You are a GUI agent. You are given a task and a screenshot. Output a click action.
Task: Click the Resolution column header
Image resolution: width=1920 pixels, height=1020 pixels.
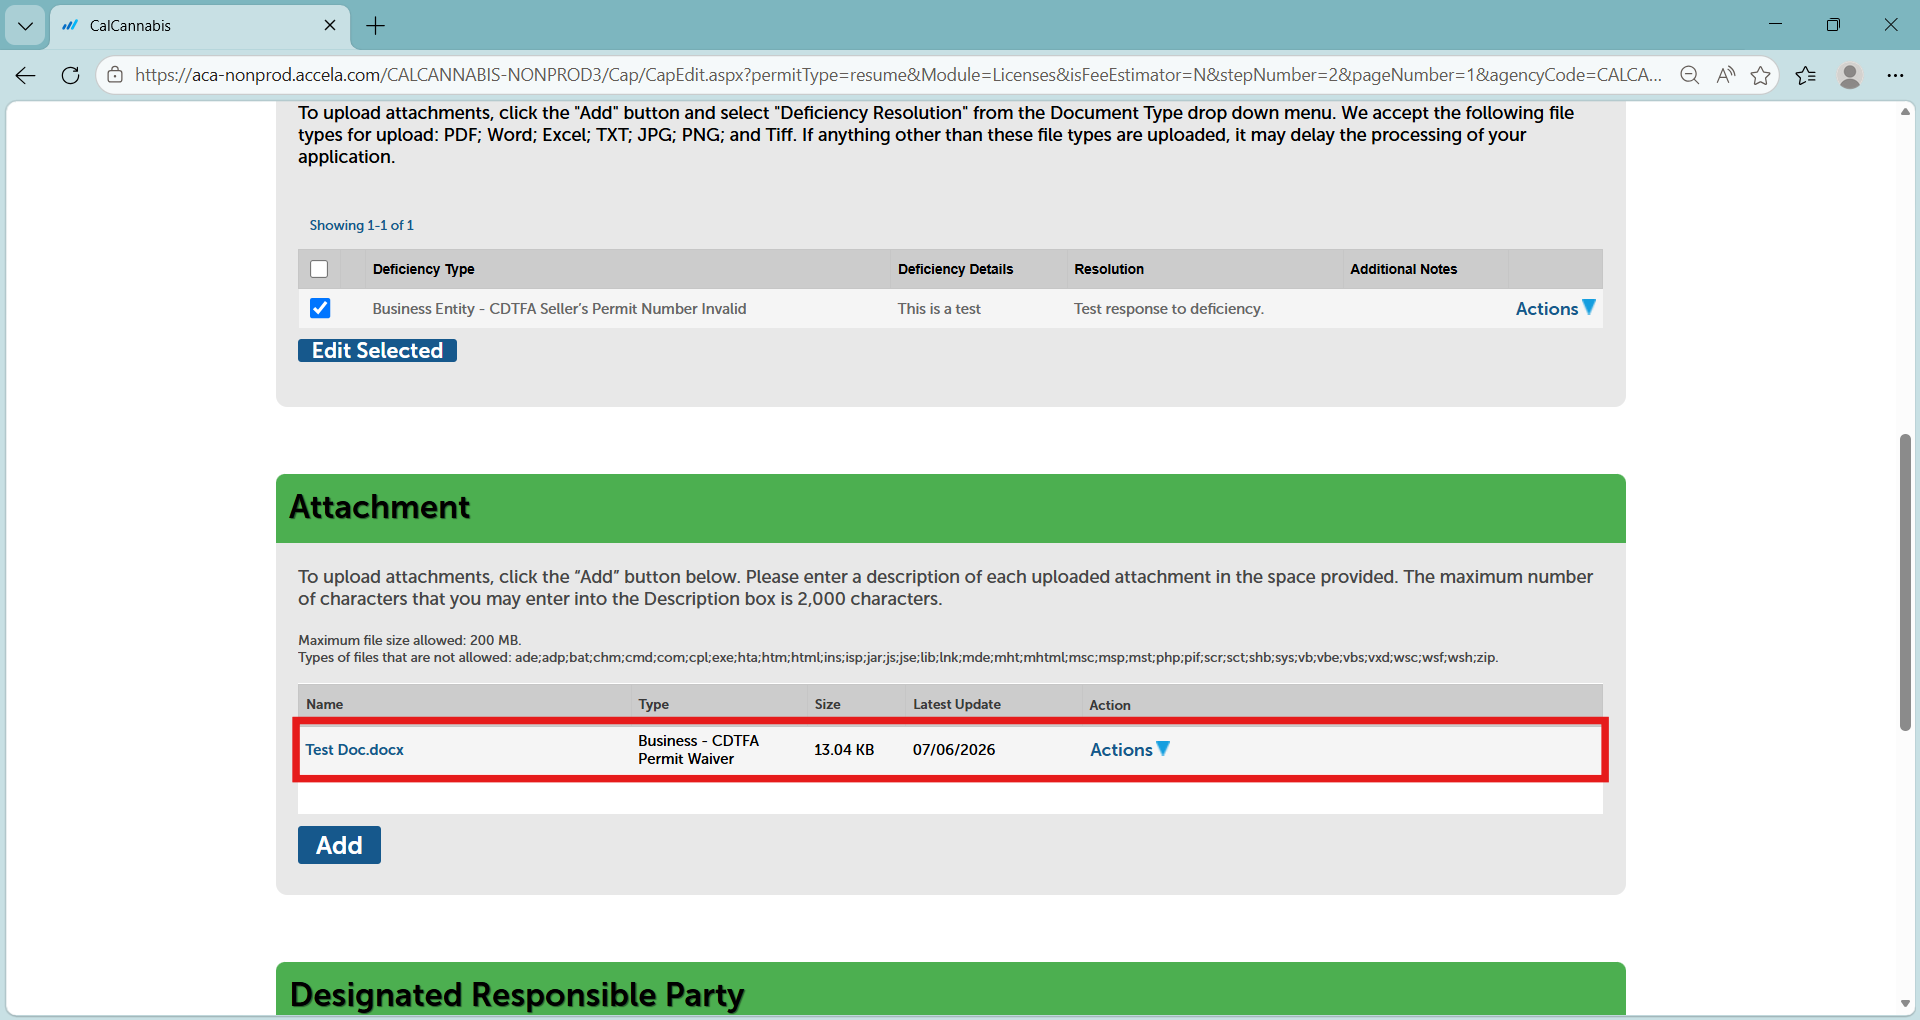pyautogui.click(x=1108, y=269)
